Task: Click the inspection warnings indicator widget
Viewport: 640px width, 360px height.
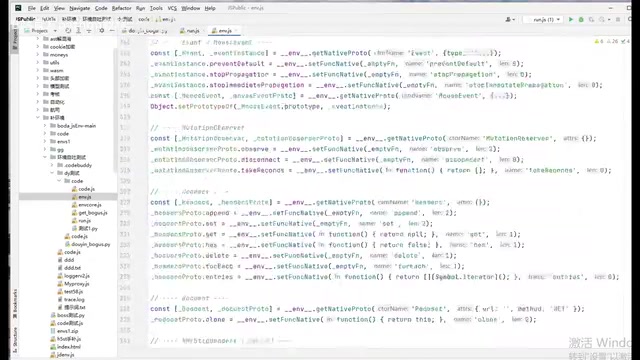Action: pos(612,42)
